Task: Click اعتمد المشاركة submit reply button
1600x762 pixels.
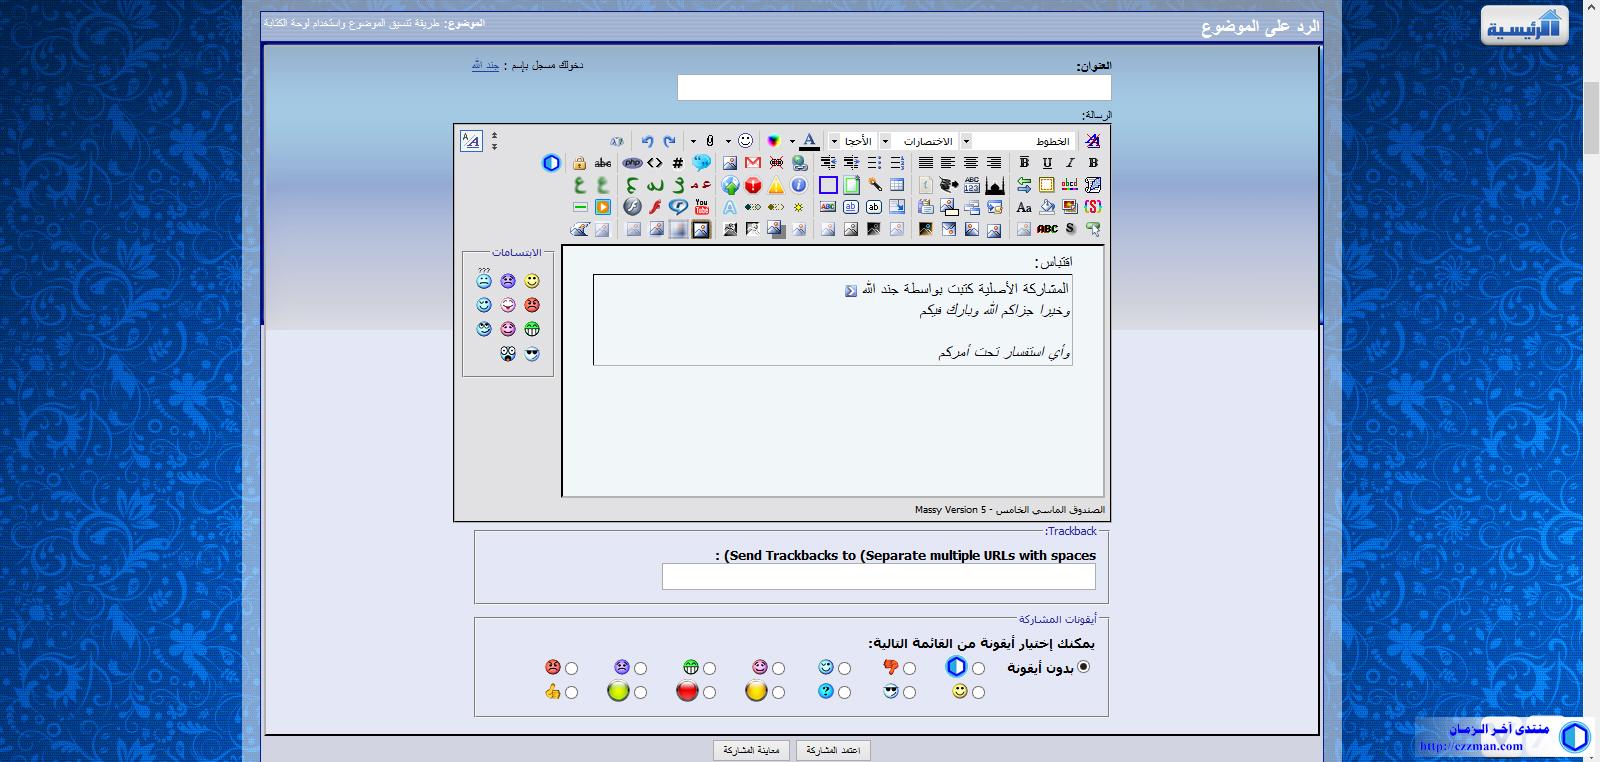Action: point(833,750)
